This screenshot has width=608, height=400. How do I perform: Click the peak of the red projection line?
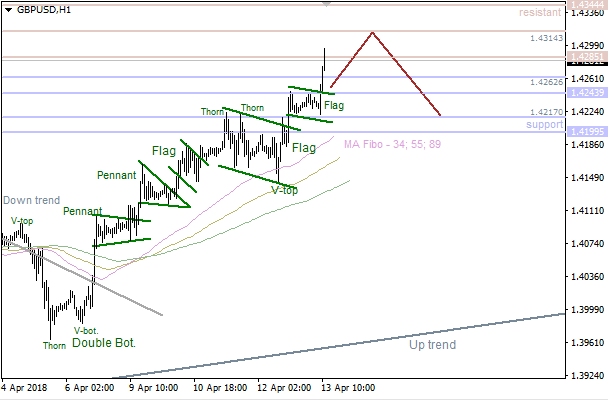[x=372, y=32]
